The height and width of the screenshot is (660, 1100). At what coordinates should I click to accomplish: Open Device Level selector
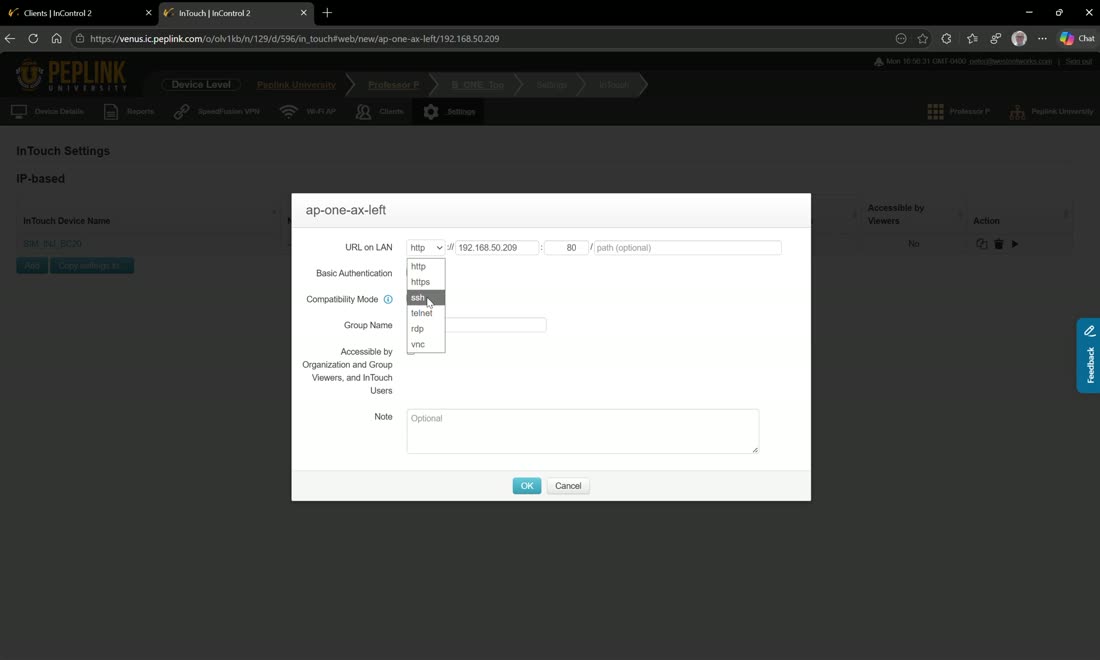[201, 84]
